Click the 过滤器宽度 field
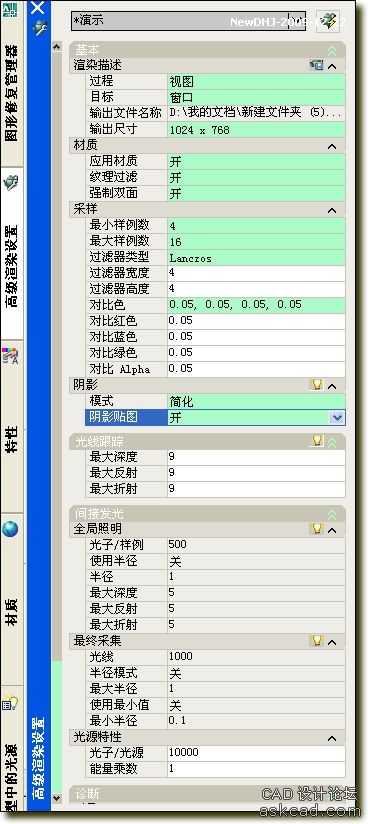Viewport: 368px width, 824px height. coord(256,273)
